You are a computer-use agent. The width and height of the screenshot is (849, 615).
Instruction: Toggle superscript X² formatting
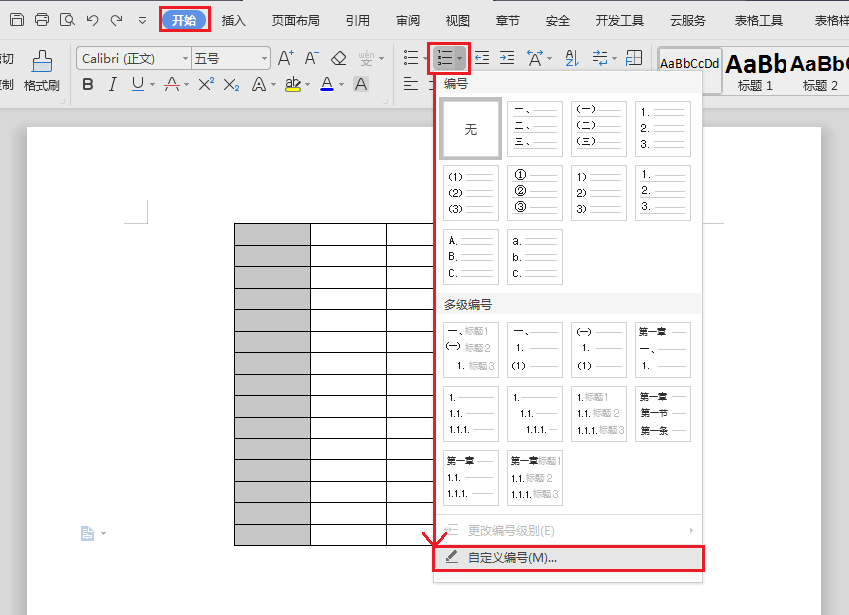tap(206, 84)
